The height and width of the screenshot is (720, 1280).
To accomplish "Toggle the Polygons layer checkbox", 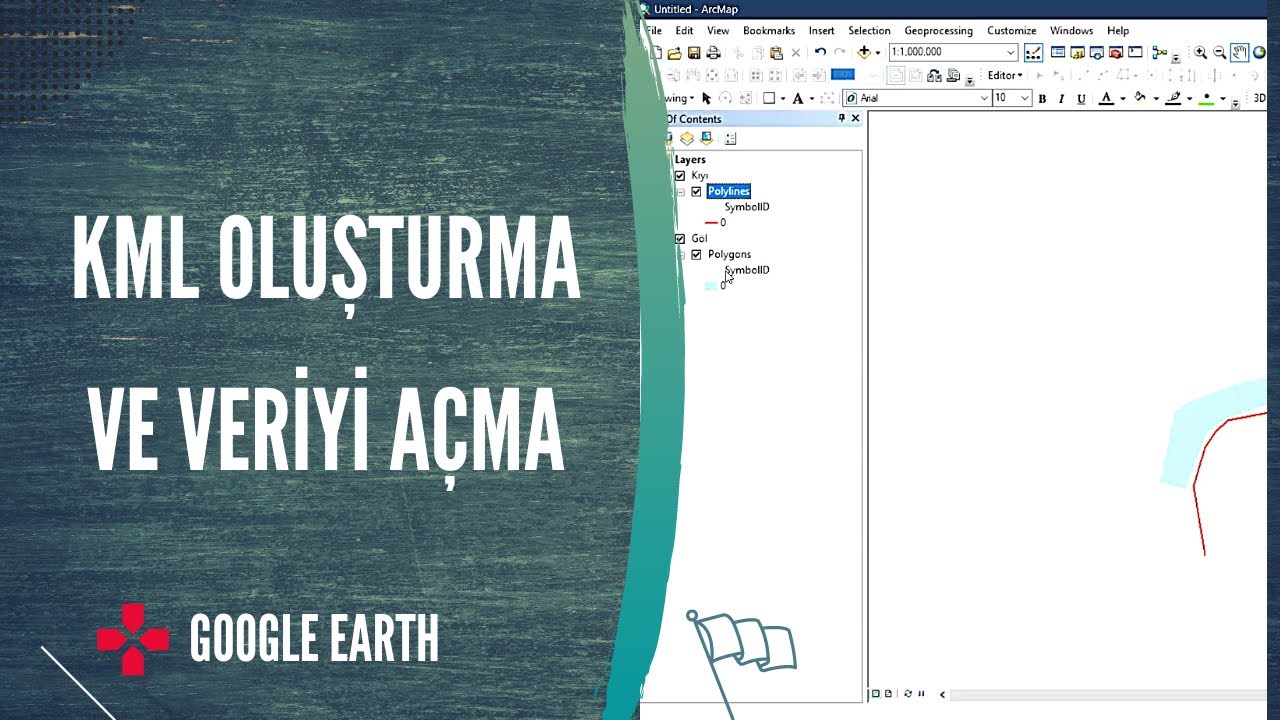I will point(696,255).
